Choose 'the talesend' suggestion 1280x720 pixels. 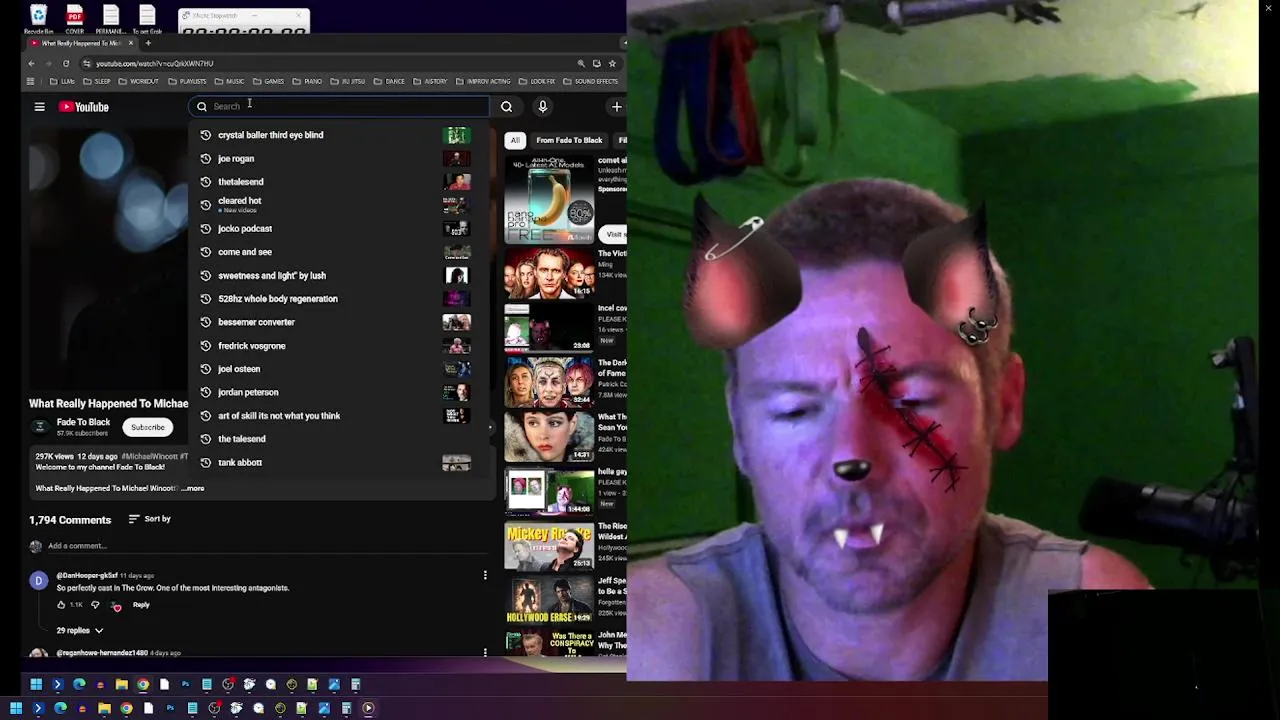click(x=336, y=439)
